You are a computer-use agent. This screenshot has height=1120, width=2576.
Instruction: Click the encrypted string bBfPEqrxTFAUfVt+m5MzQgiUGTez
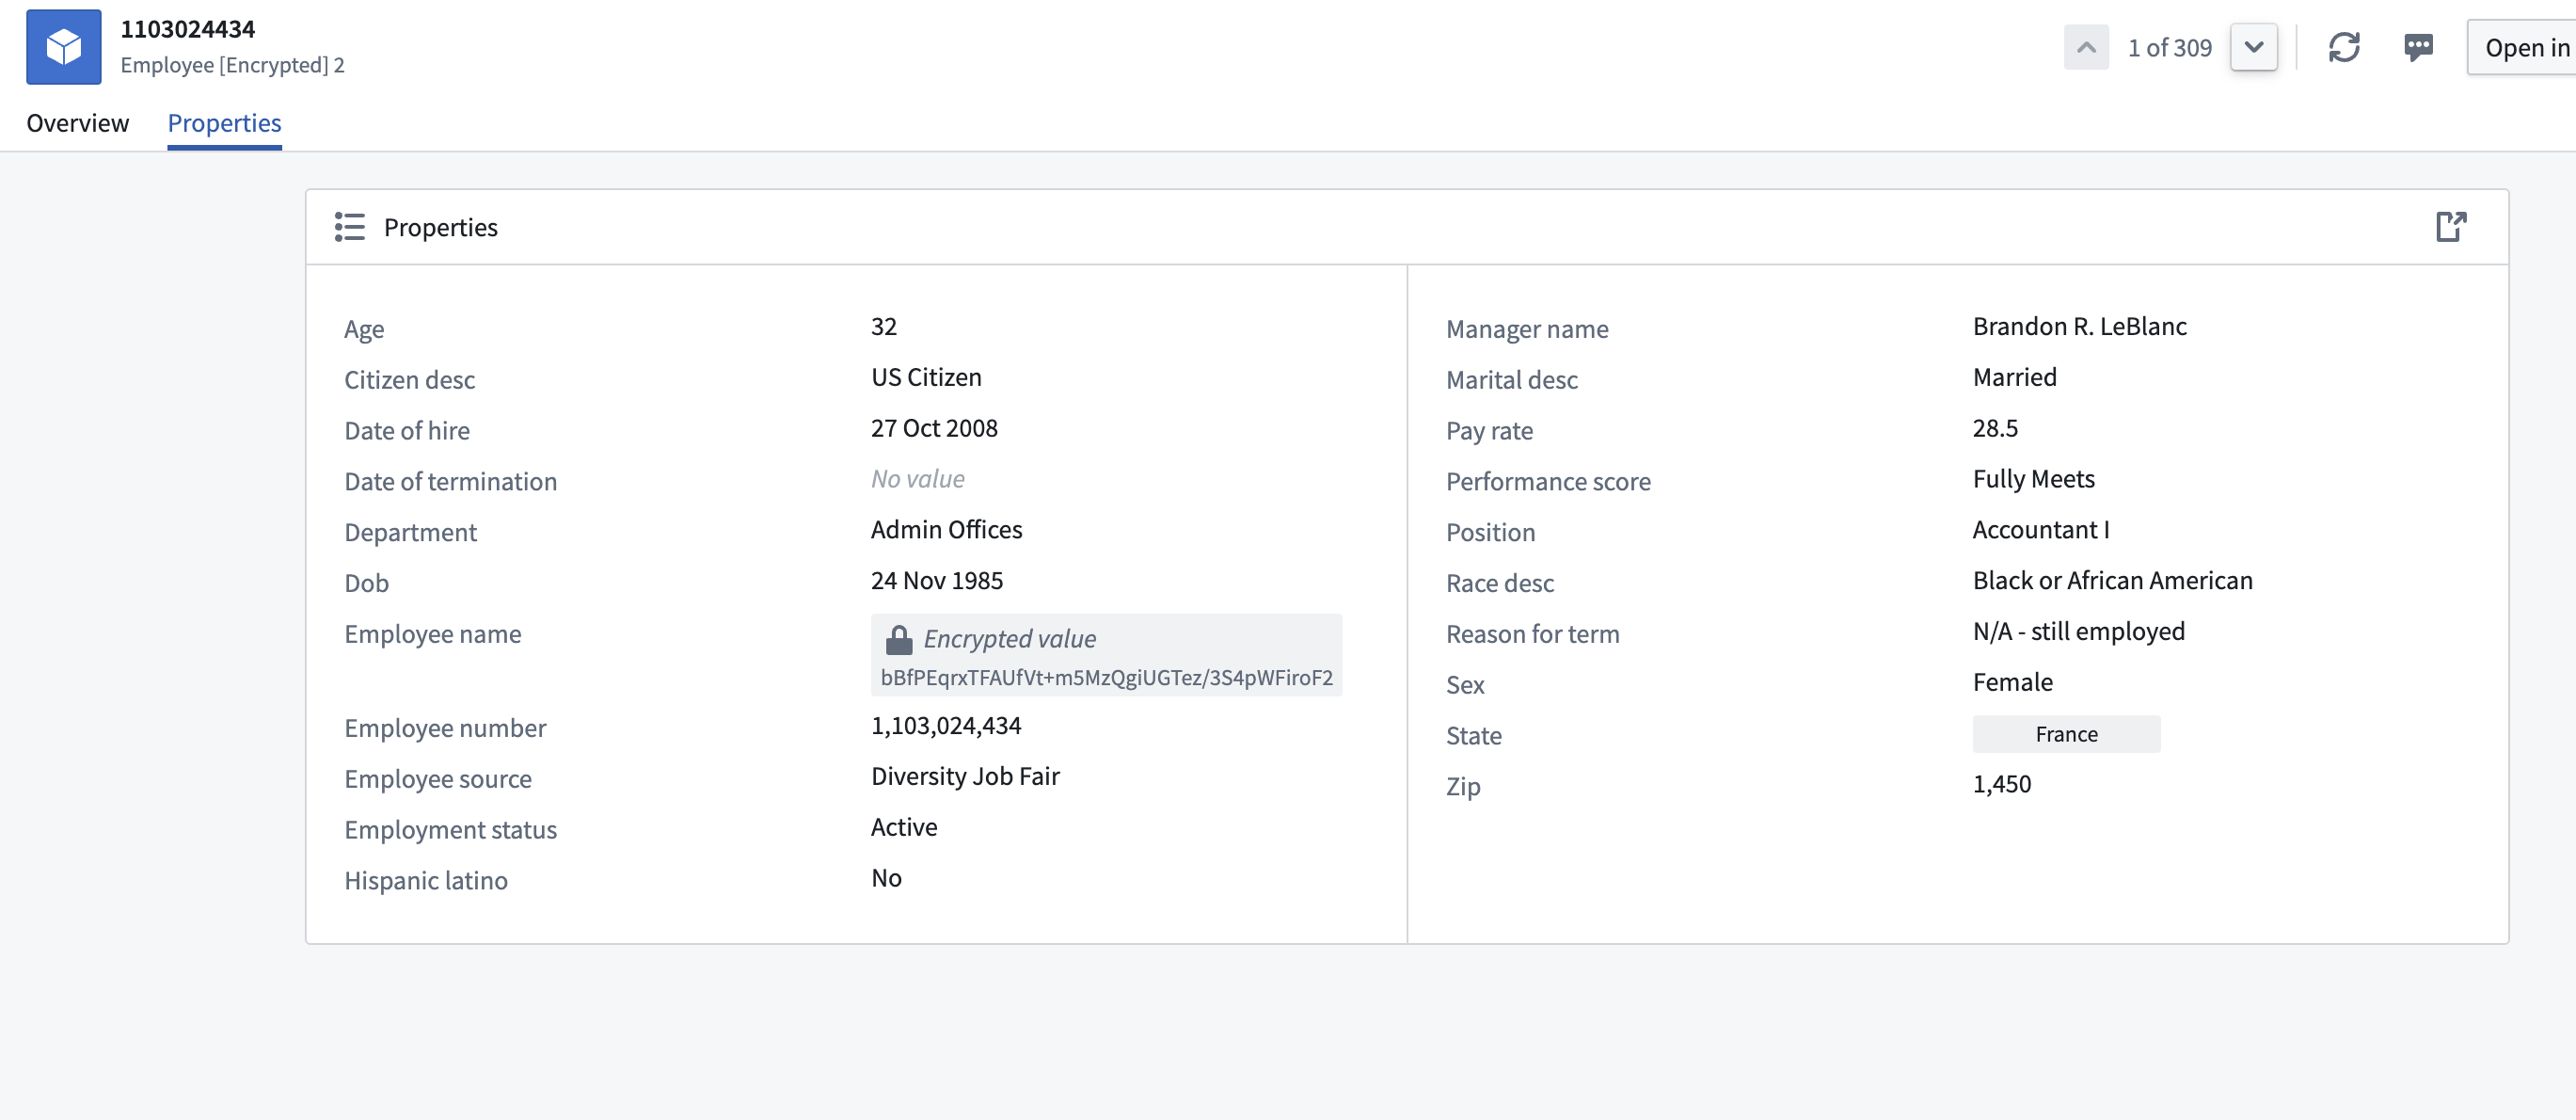[1106, 678]
